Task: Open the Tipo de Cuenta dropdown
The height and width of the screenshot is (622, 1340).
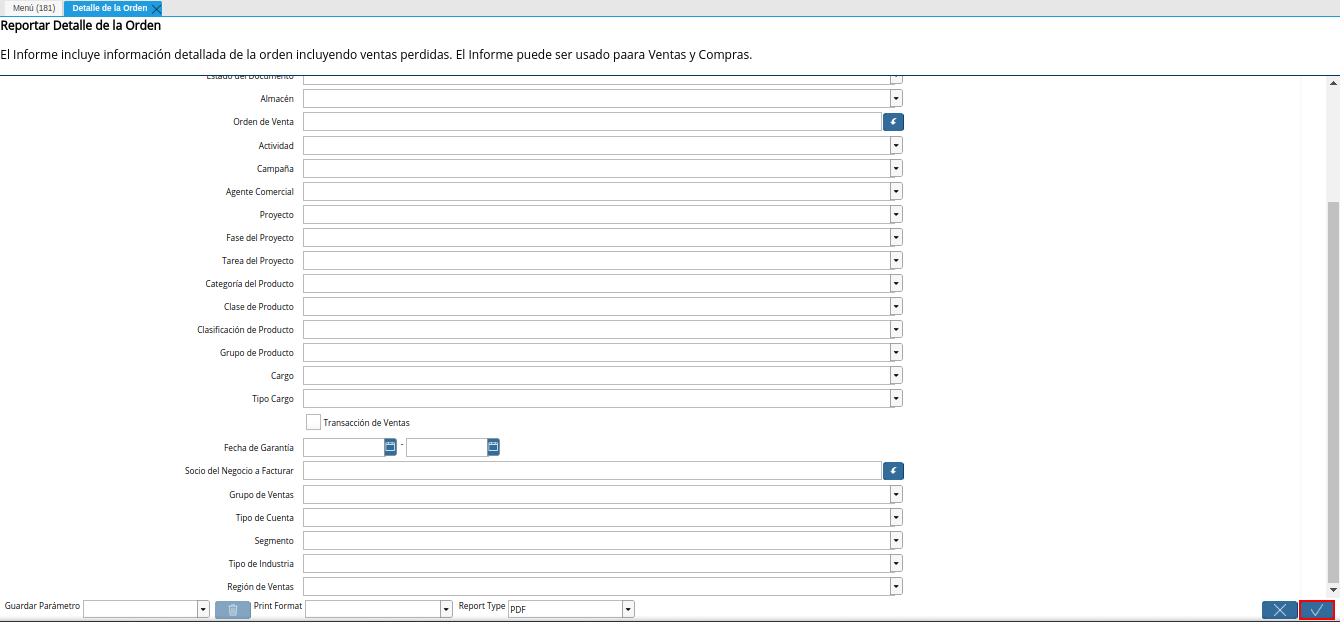Action: pos(896,517)
